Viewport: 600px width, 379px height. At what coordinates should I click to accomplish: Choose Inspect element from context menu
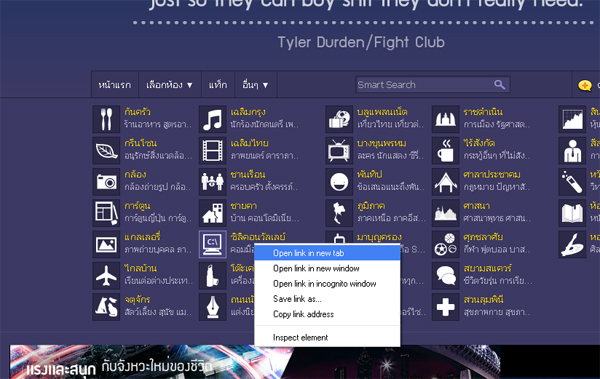pos(327,337)
